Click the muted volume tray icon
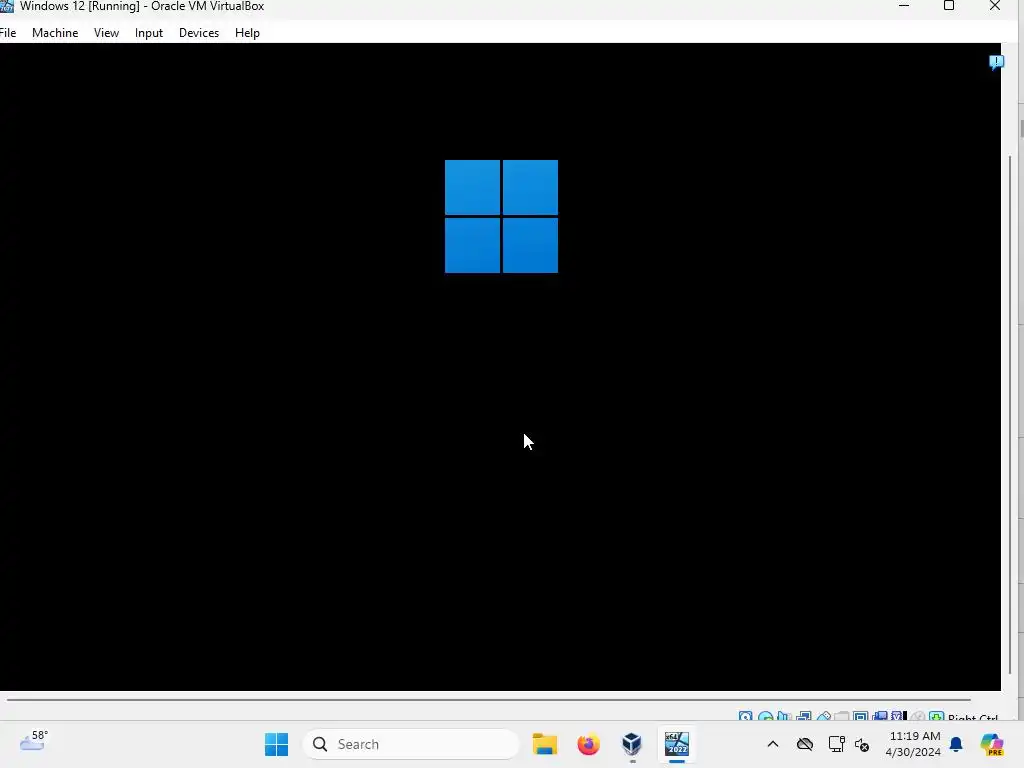This screenshot has height=768, width=1024. click(x=862, y=744)
